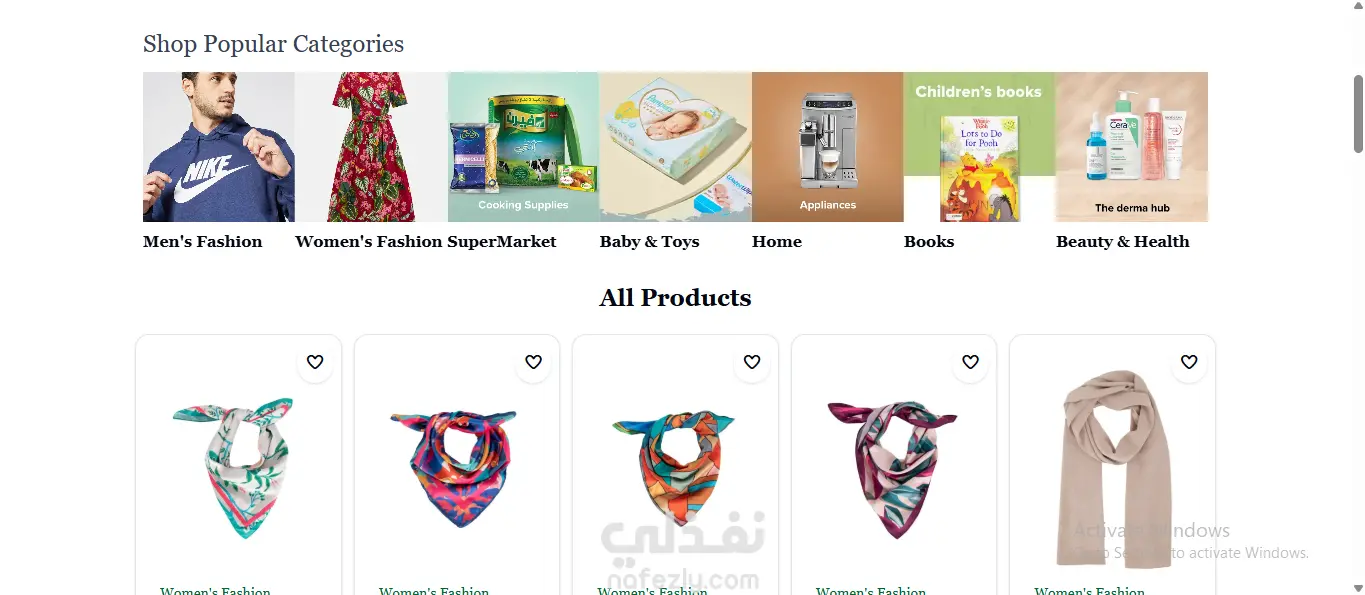Click the Baby & Toys label
This screenshot has width=1365, height=595.
click(x=650, y=241)
